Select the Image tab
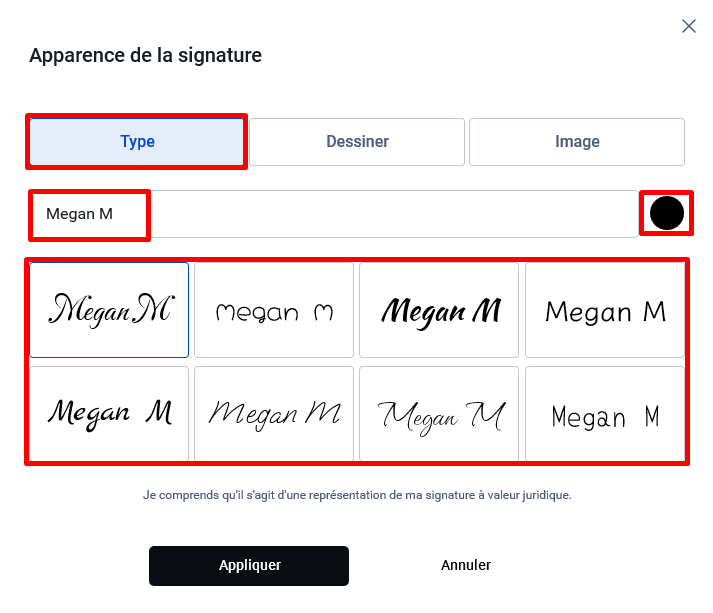The image size is (713, 613). click(x=577, y=141)
